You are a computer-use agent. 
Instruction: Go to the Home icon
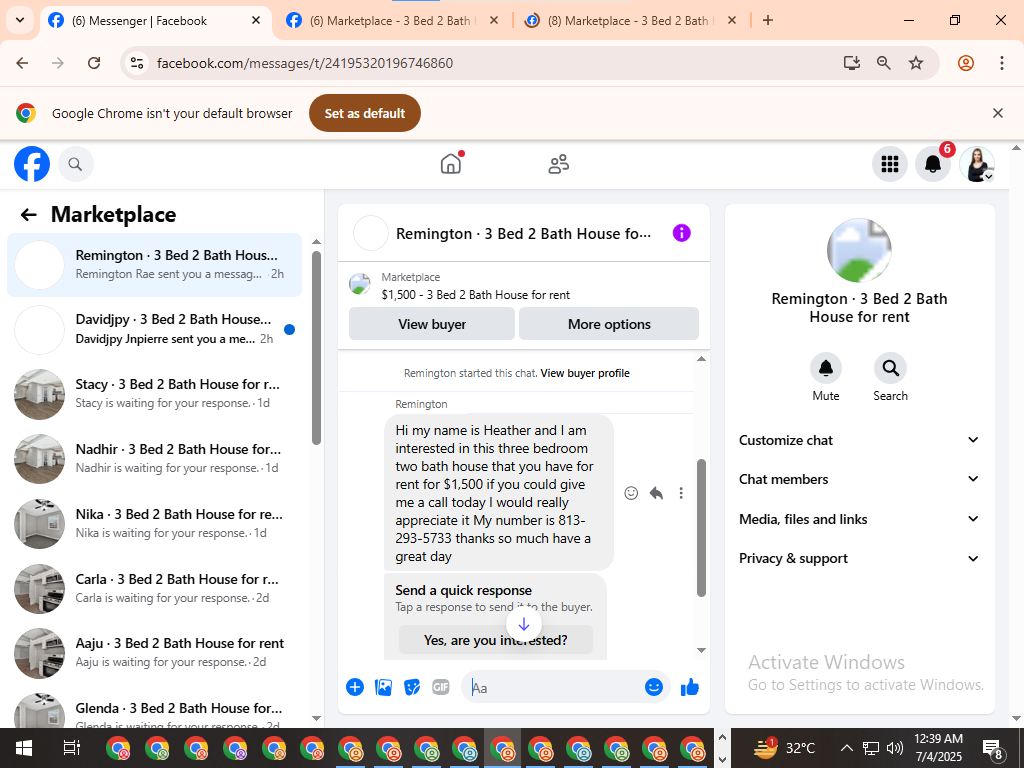click(x=451, y=163)
